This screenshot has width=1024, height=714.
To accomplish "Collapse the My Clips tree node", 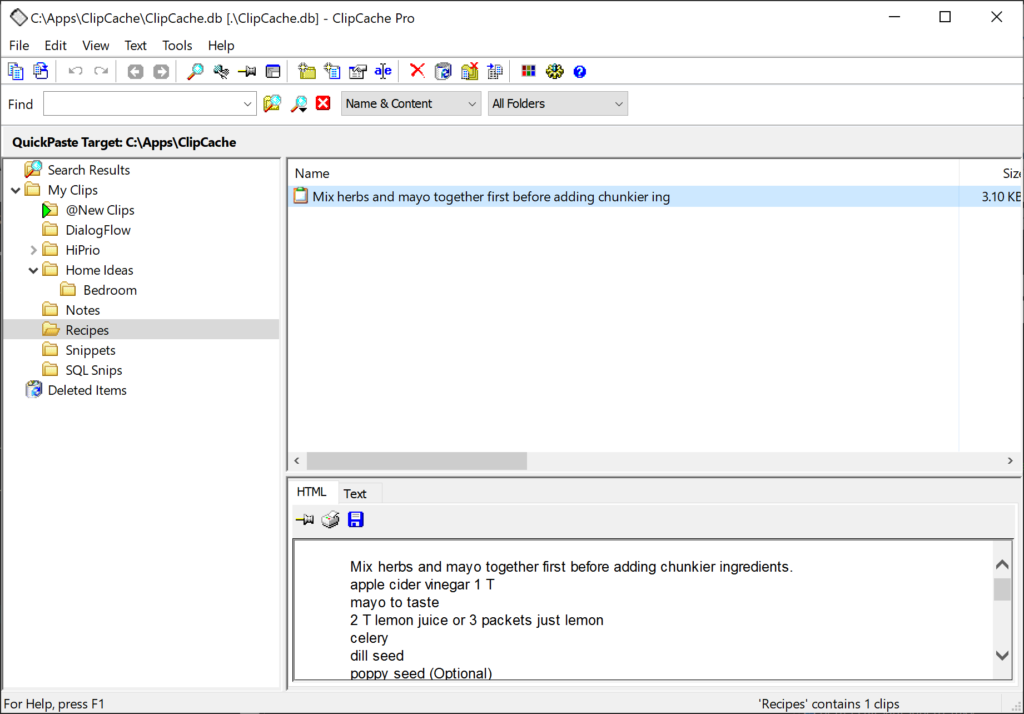I will (x=16, y=191).
